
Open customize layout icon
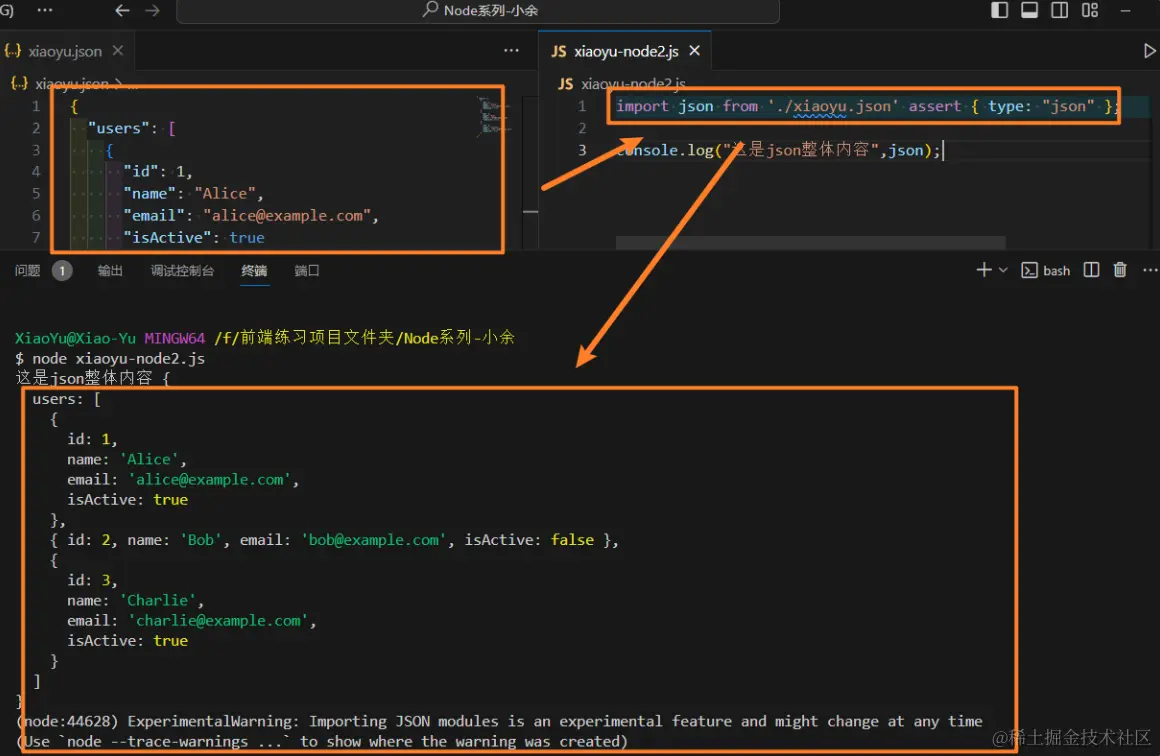[x=1090, y=10]
